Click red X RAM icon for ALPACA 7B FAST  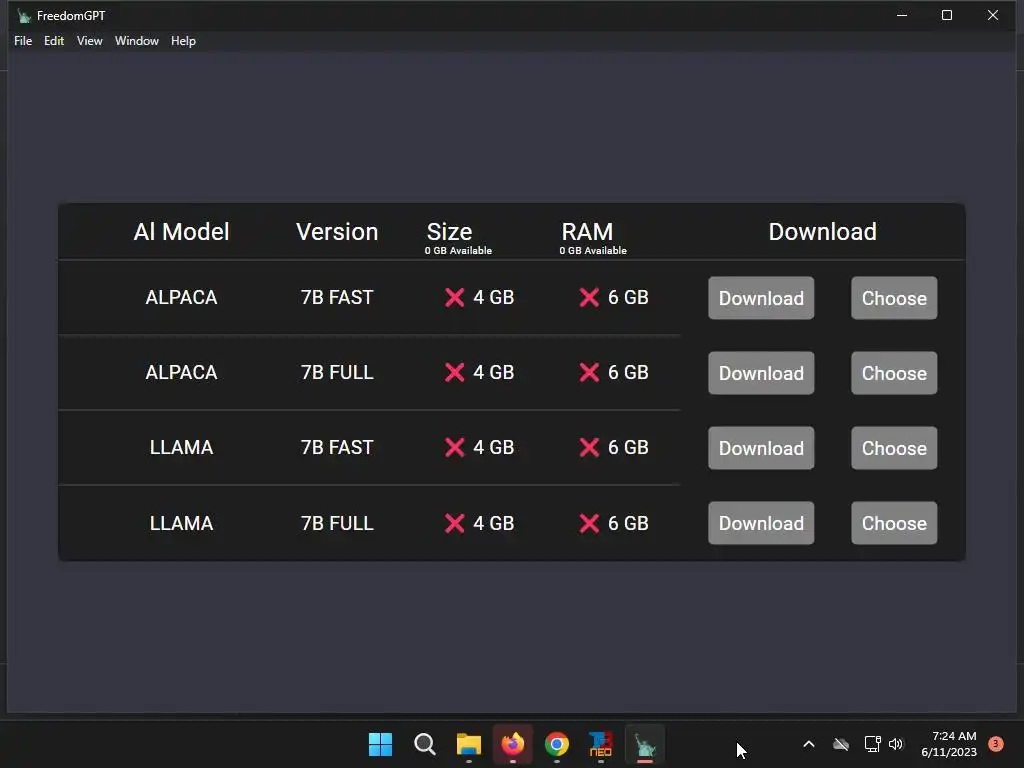pyautogui.click(x=589, y=298)
